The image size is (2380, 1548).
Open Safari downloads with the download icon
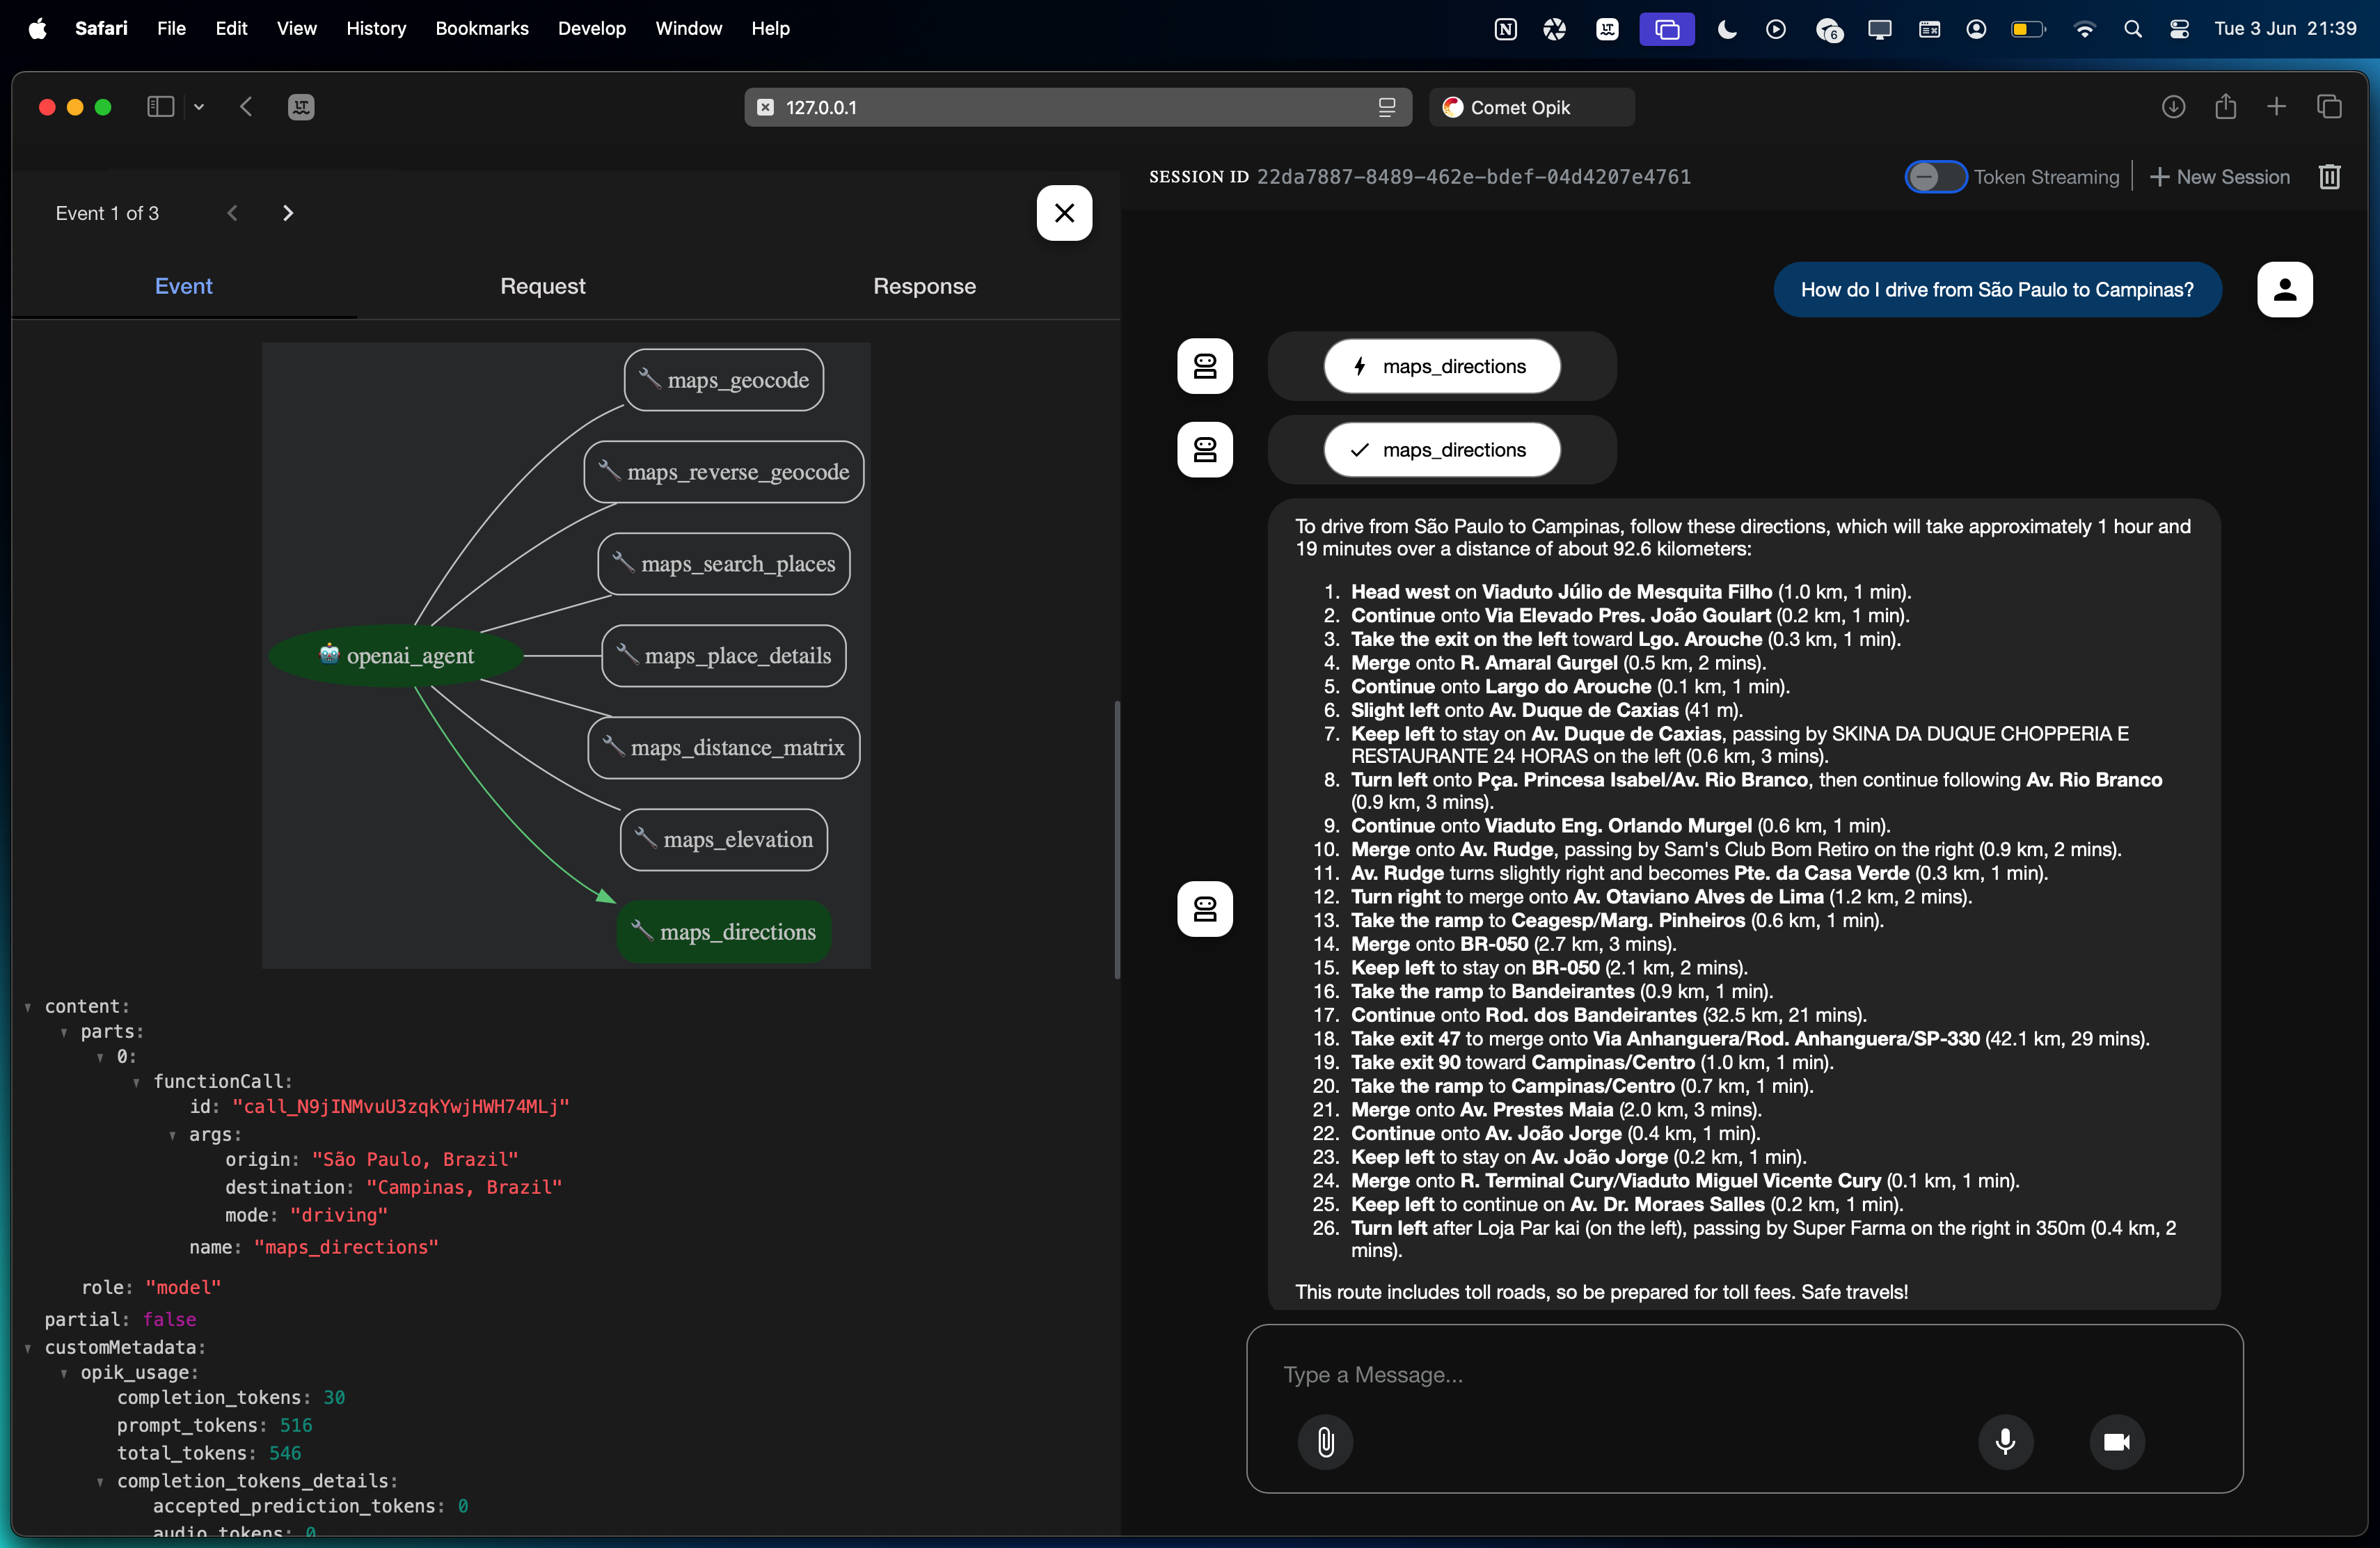(x=2173, y=107)
